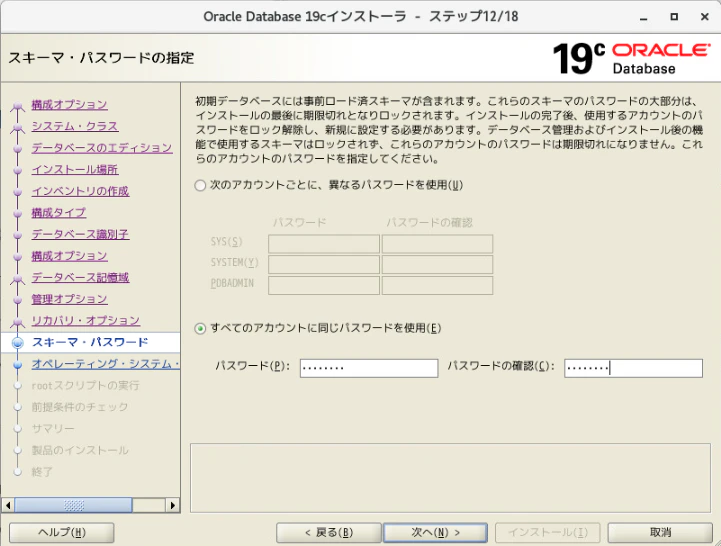The height and width of the screenshot is (546, 721).
Task: Click the sidebar horizontal scrollbar thumb
Action: pyautogui.click(x=73, y=505)
